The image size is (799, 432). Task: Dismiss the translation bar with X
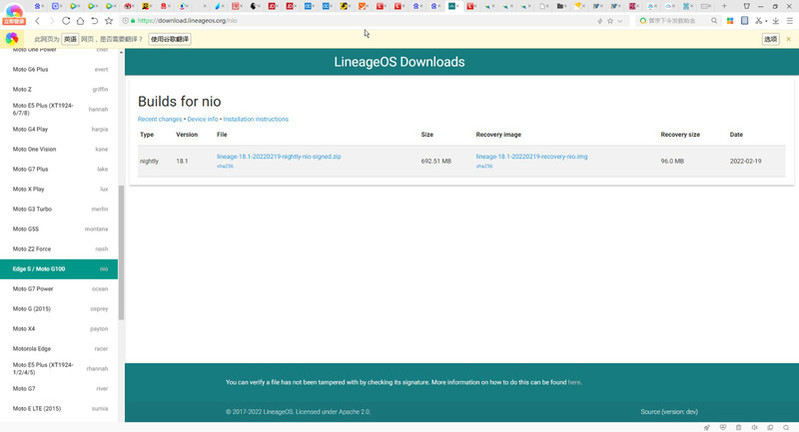788,39
